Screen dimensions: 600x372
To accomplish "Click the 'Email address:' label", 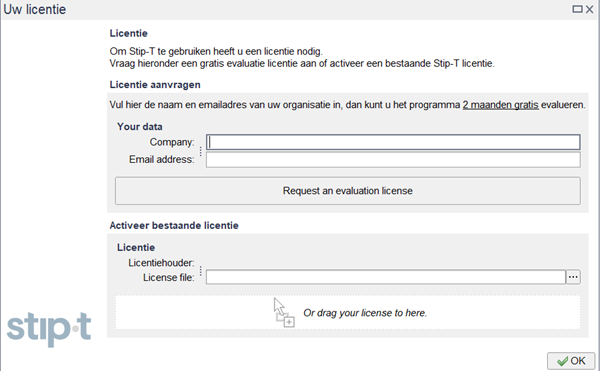I will [x=161, y=159].
